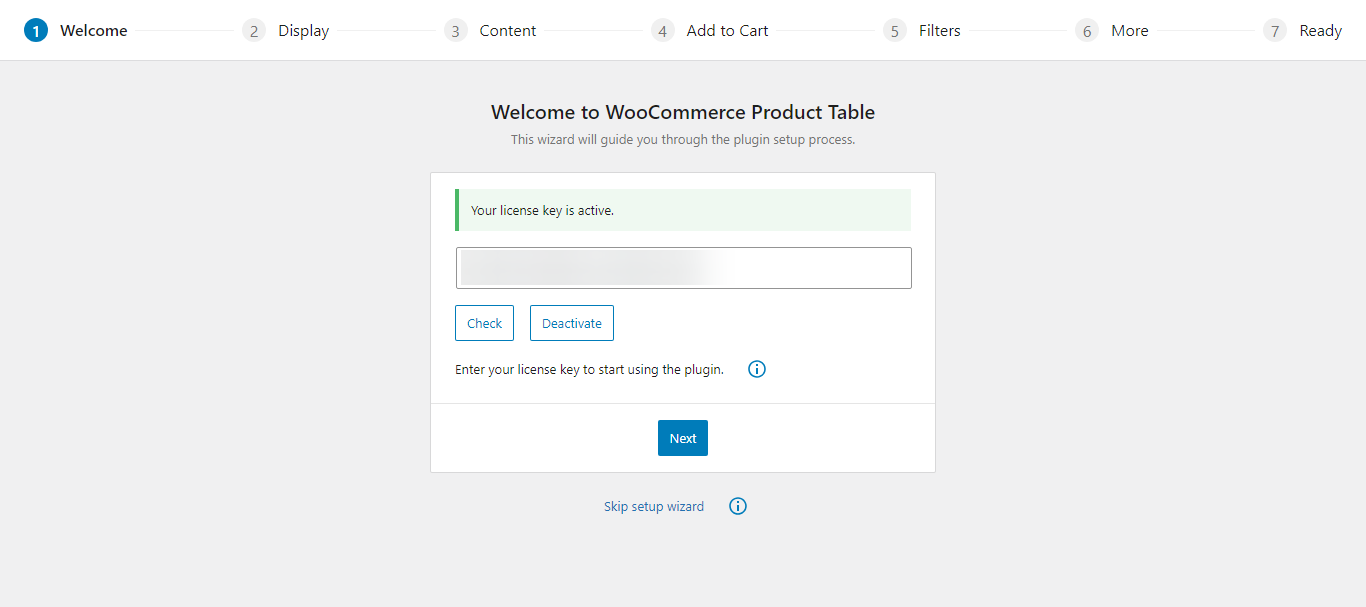Select the step 2 circle for Display

[x=254, y=31]
